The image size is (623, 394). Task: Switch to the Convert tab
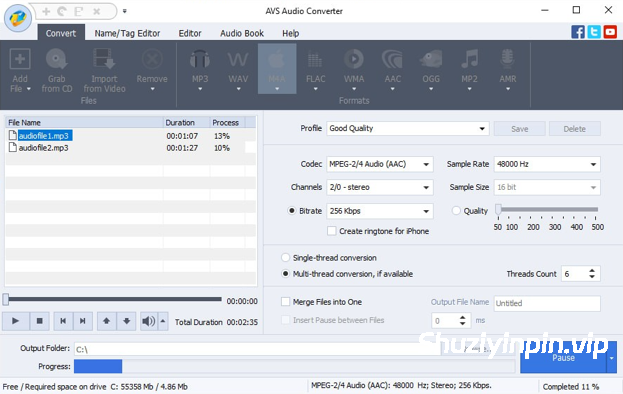click(61, 33)
